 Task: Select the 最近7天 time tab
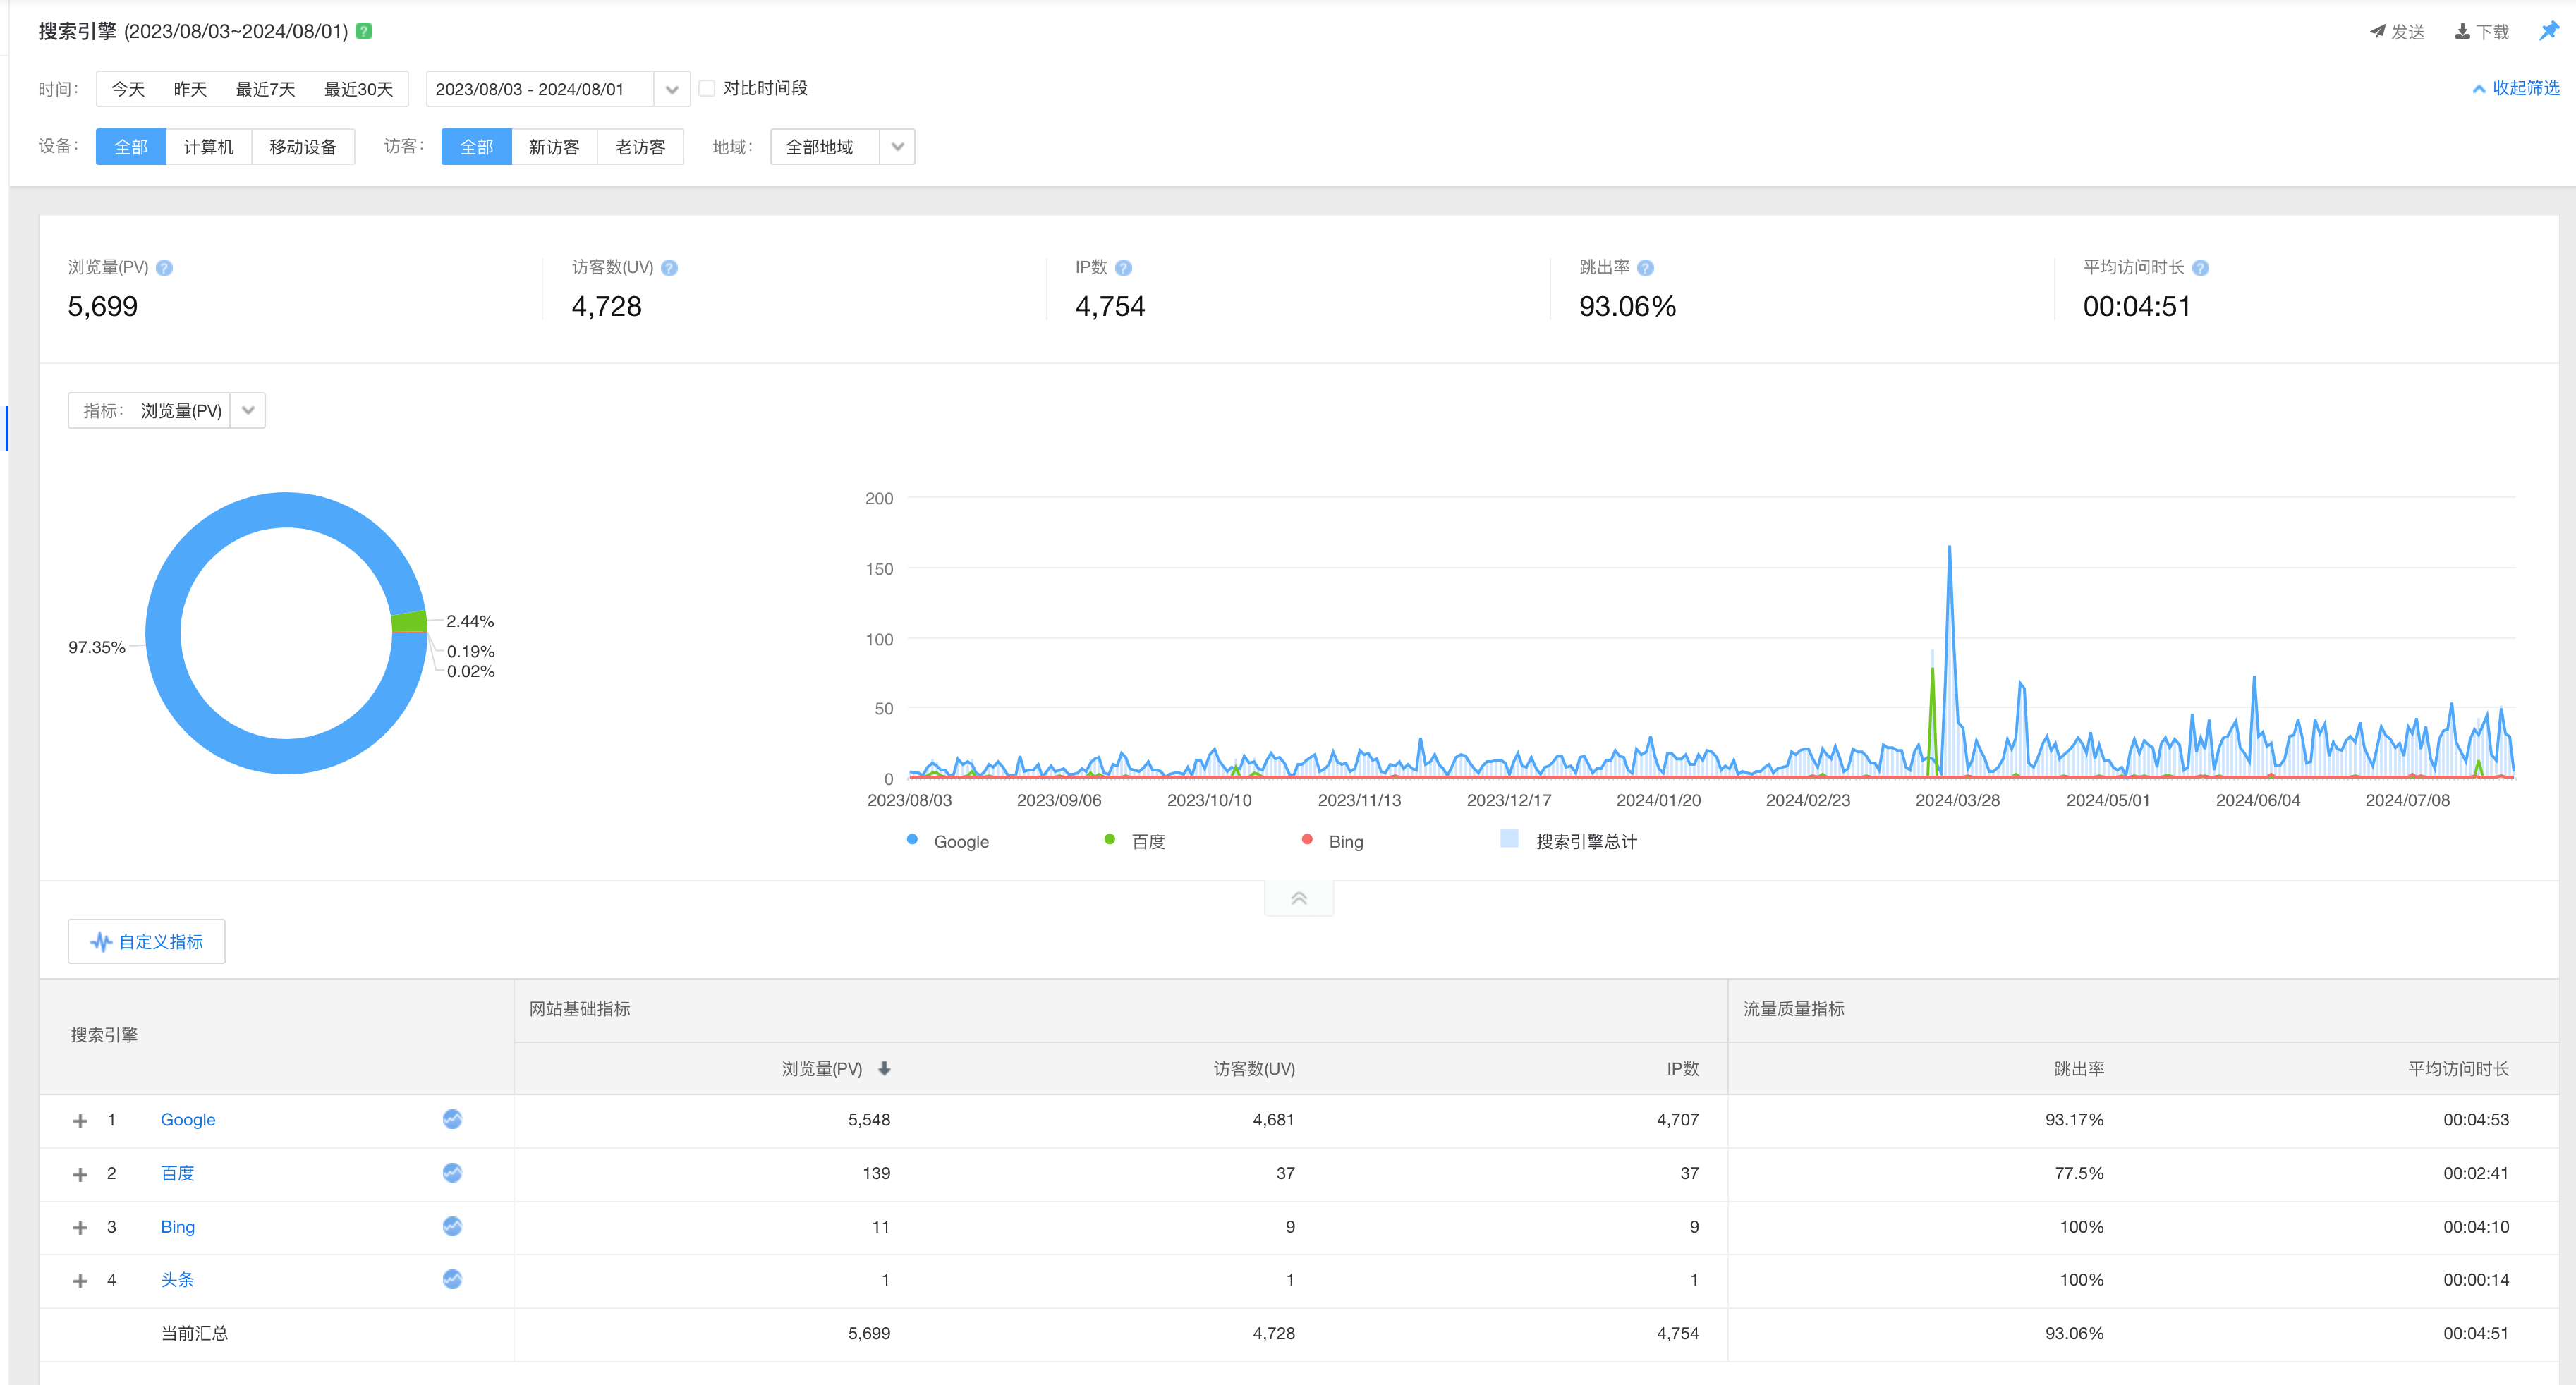265,89
